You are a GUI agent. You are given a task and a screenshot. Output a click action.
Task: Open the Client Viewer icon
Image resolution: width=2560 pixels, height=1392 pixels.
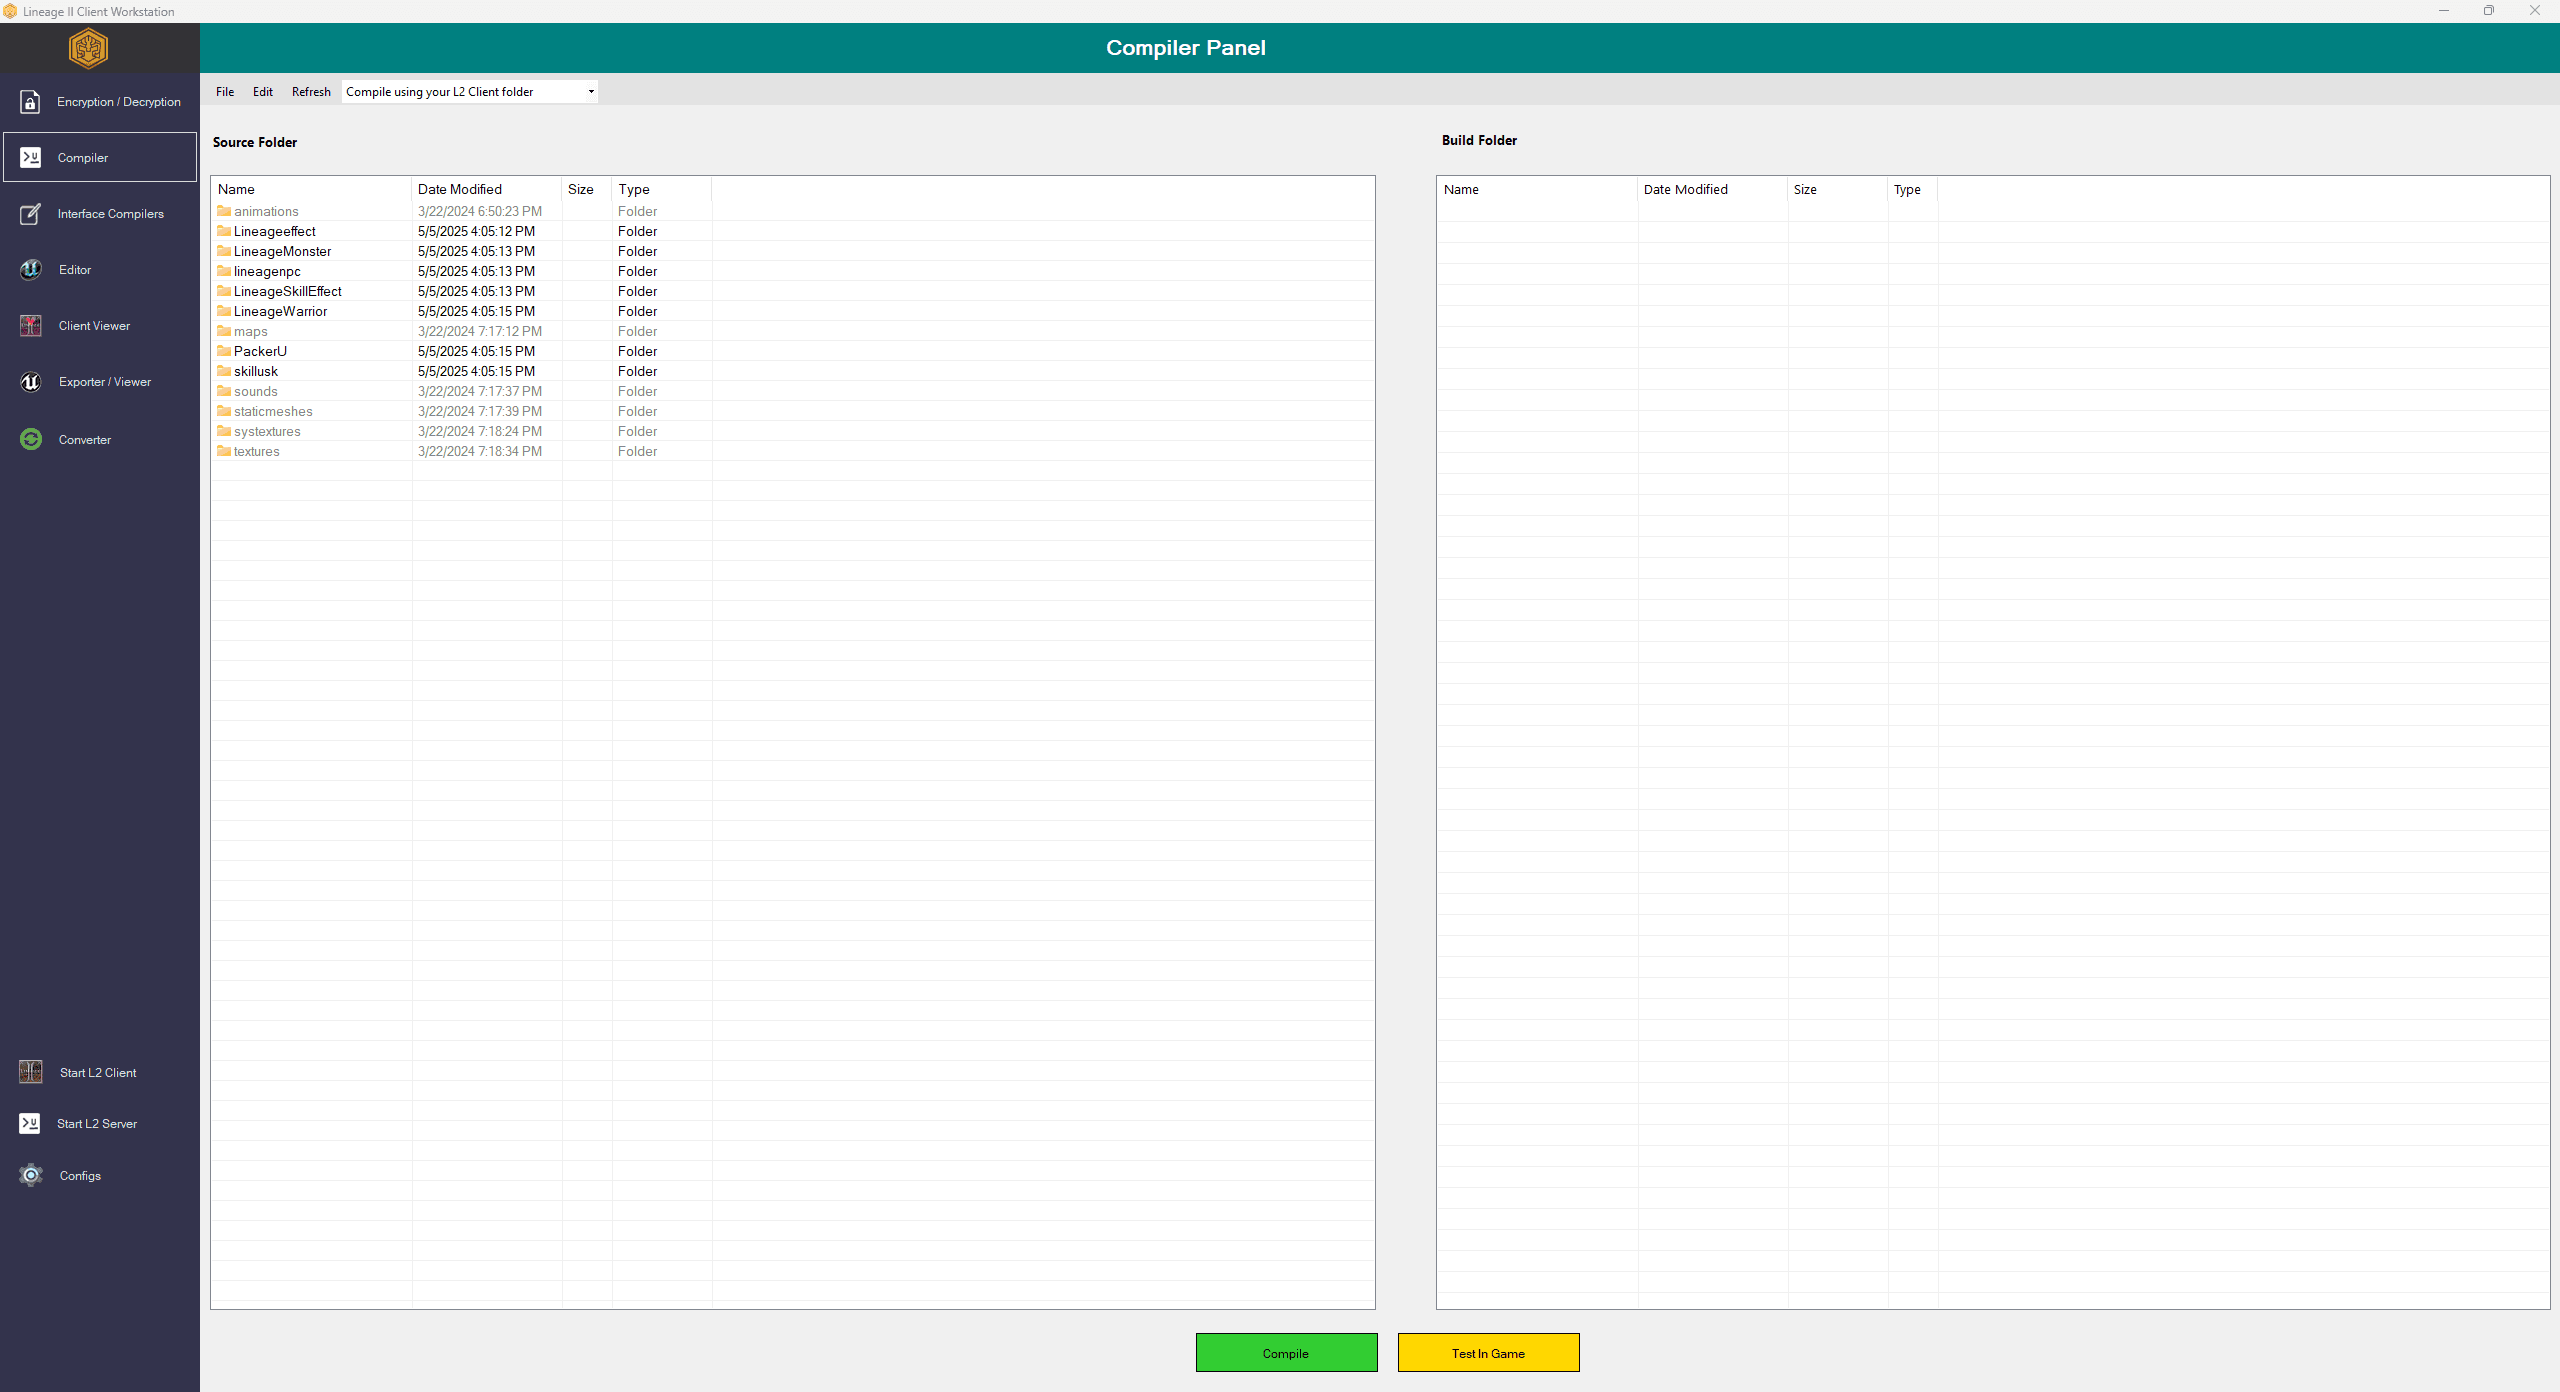(x=30, y=326)
